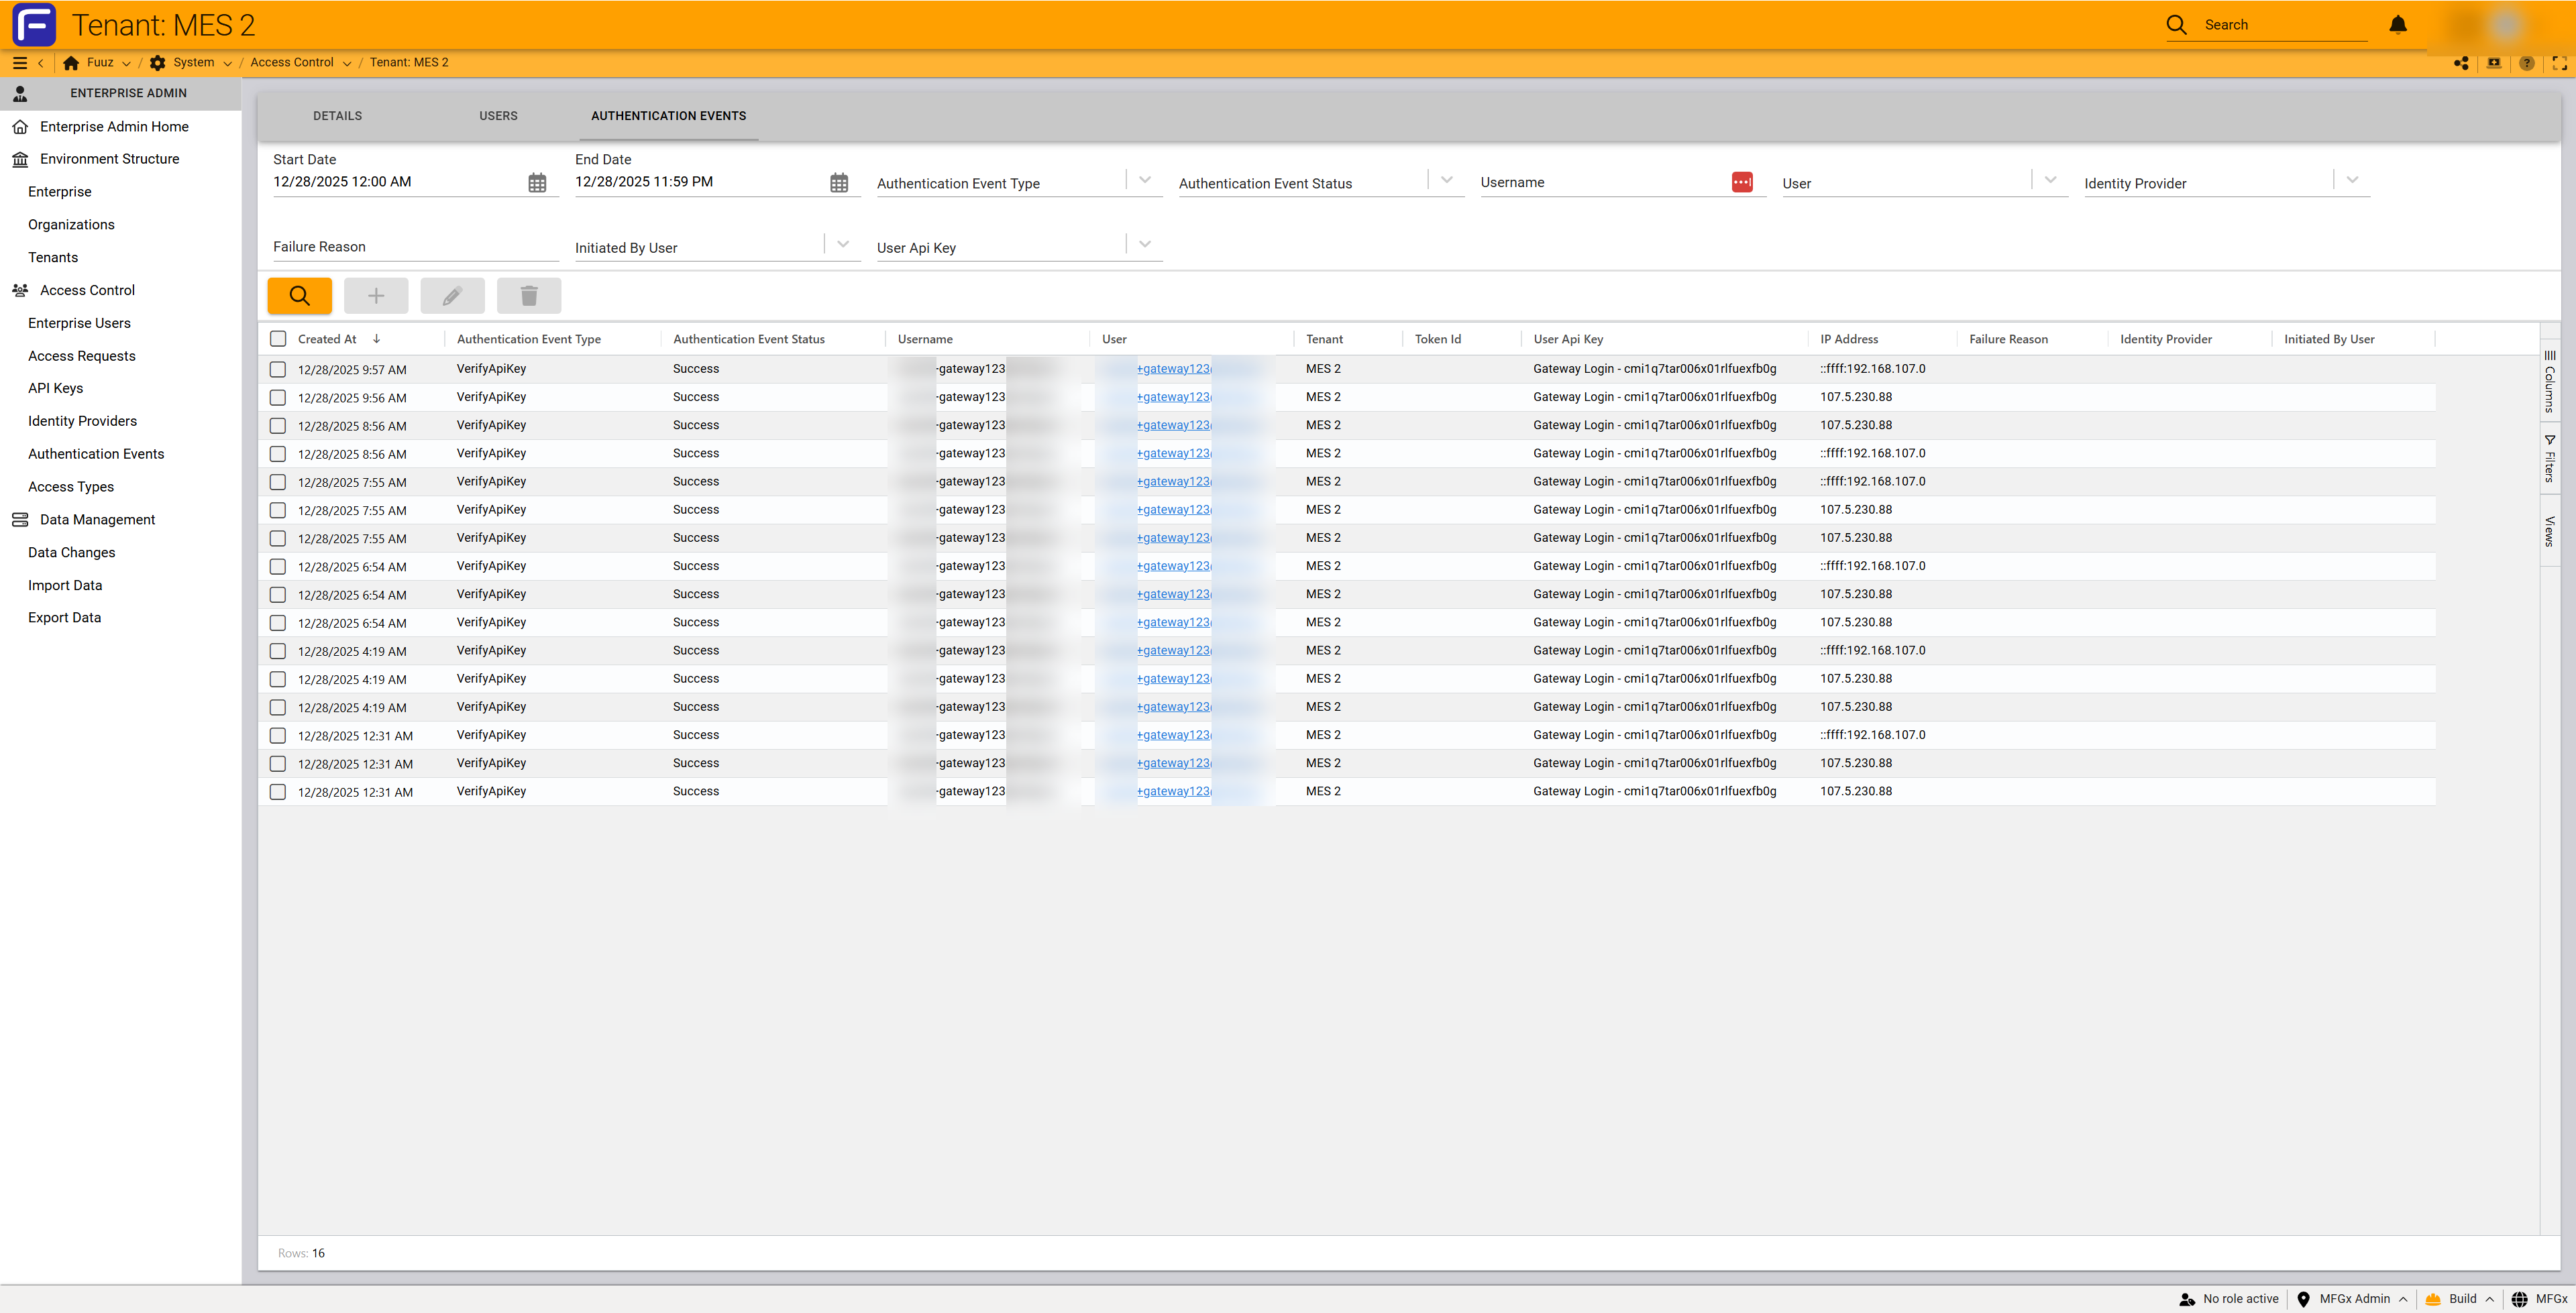2576x1313 pixels.
Task: Select the checkbox for the 4:19 AM row with ::ffff:192.168.107.0
Action: (x=278, y=651)
